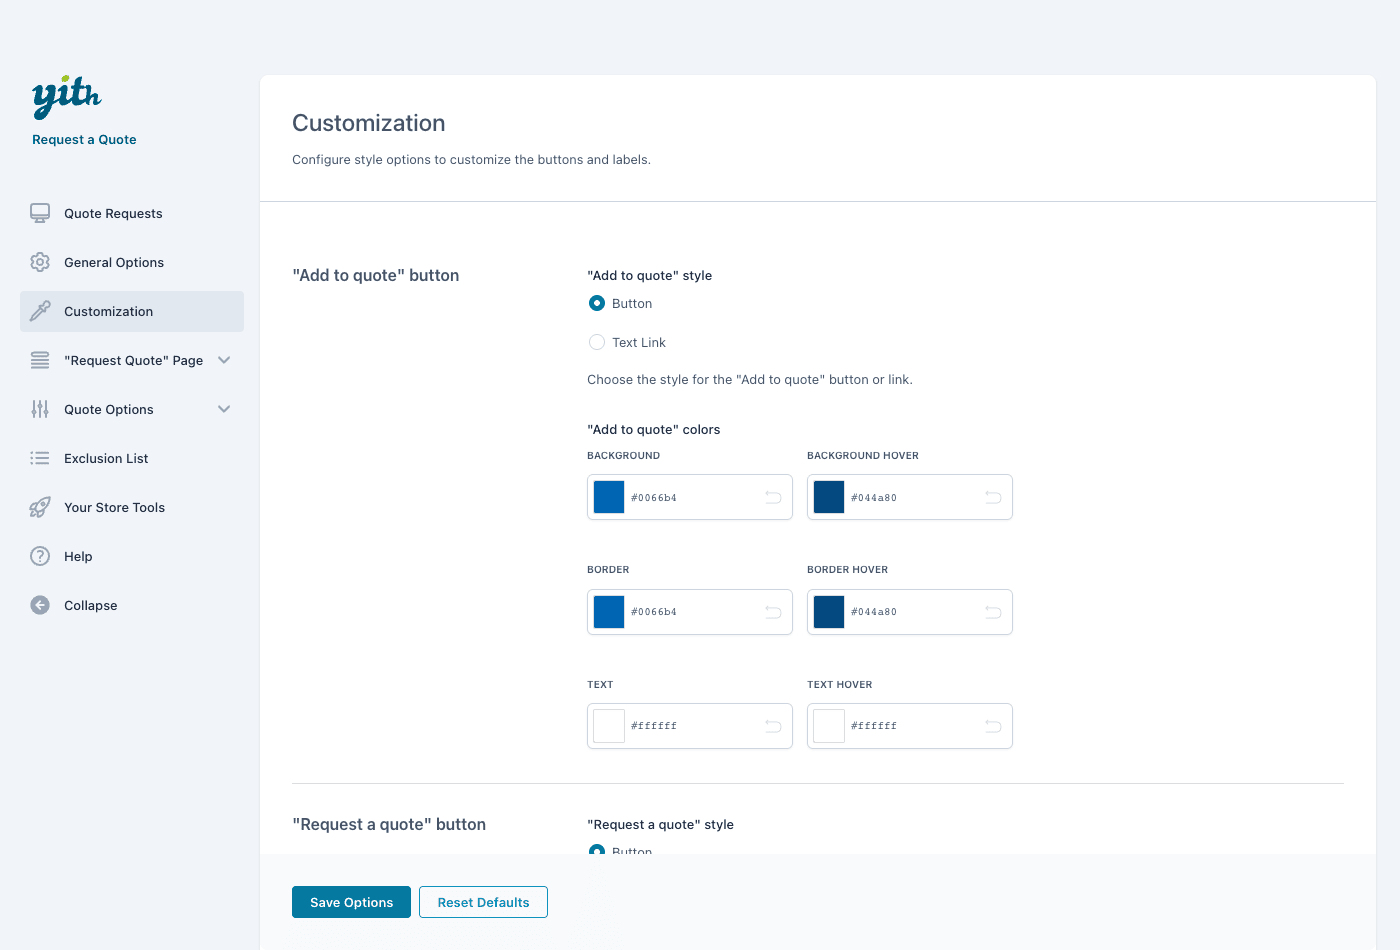Reset the TEXT HOVER color to default
The height and width of the screenshot is (950, 1400).
coord(993,726)
